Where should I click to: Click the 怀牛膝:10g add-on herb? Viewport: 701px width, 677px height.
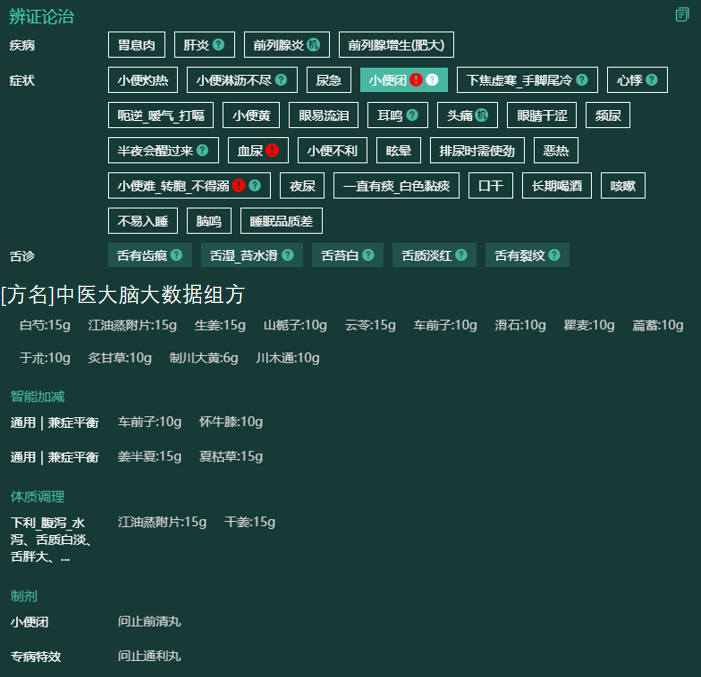tap(231, 422)
